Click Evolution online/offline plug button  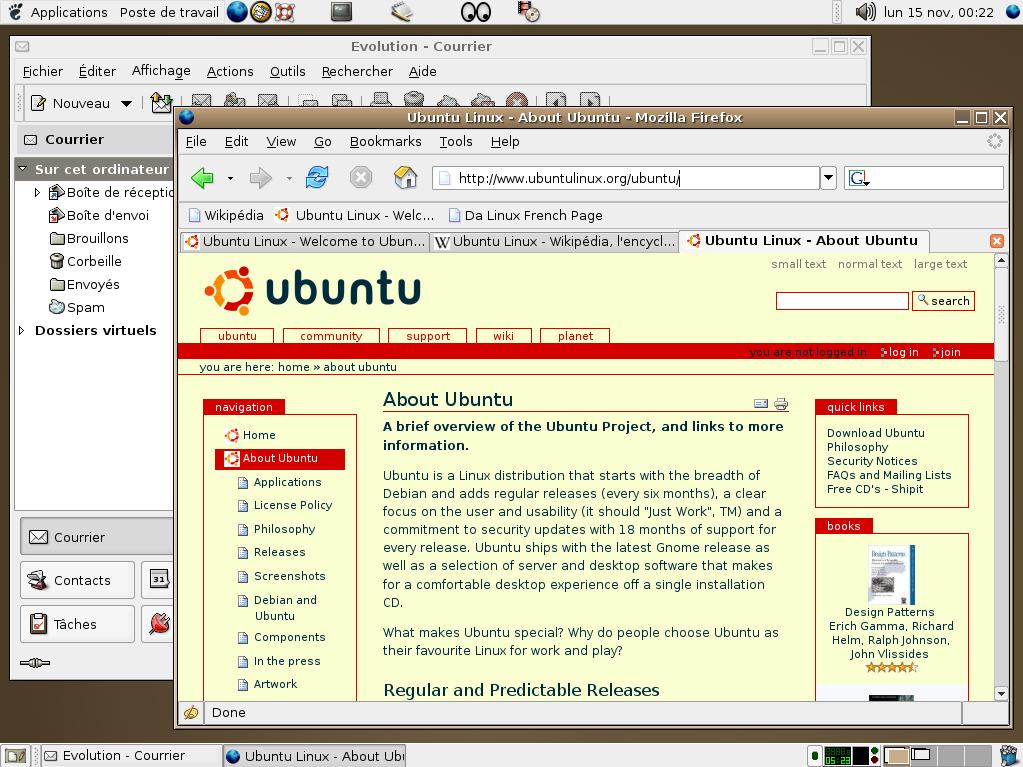159,624
